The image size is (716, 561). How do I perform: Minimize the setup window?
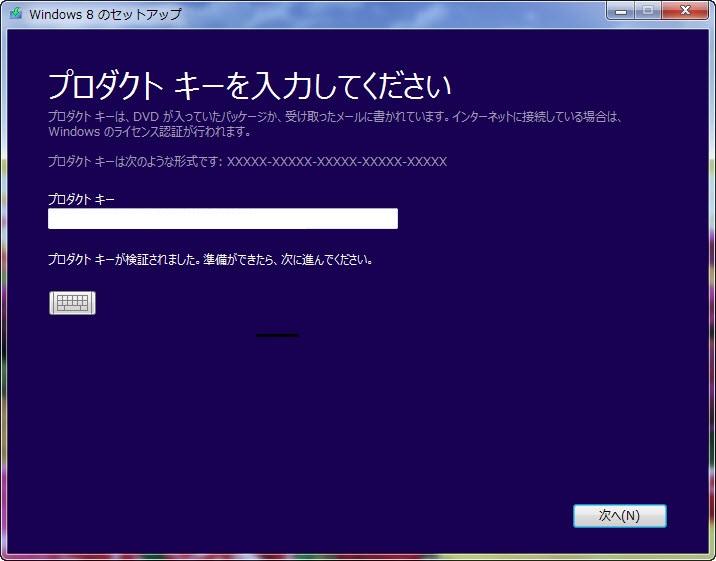click(x=621, y=10)
